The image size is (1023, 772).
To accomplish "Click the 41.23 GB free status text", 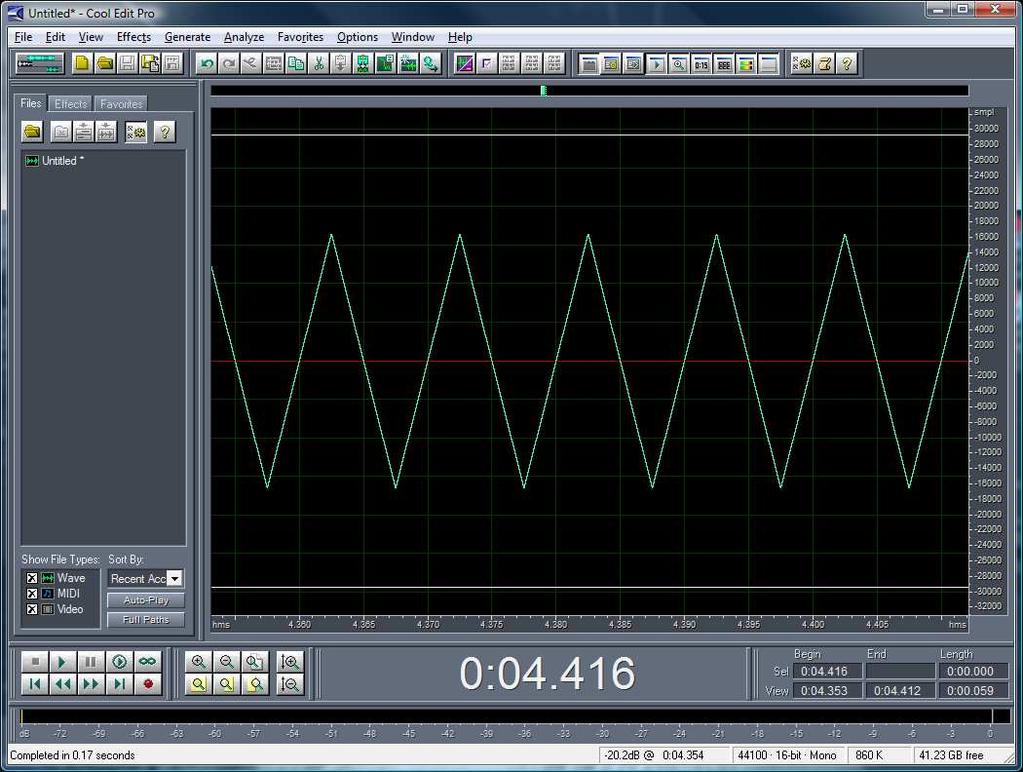I will coord(951,755).
